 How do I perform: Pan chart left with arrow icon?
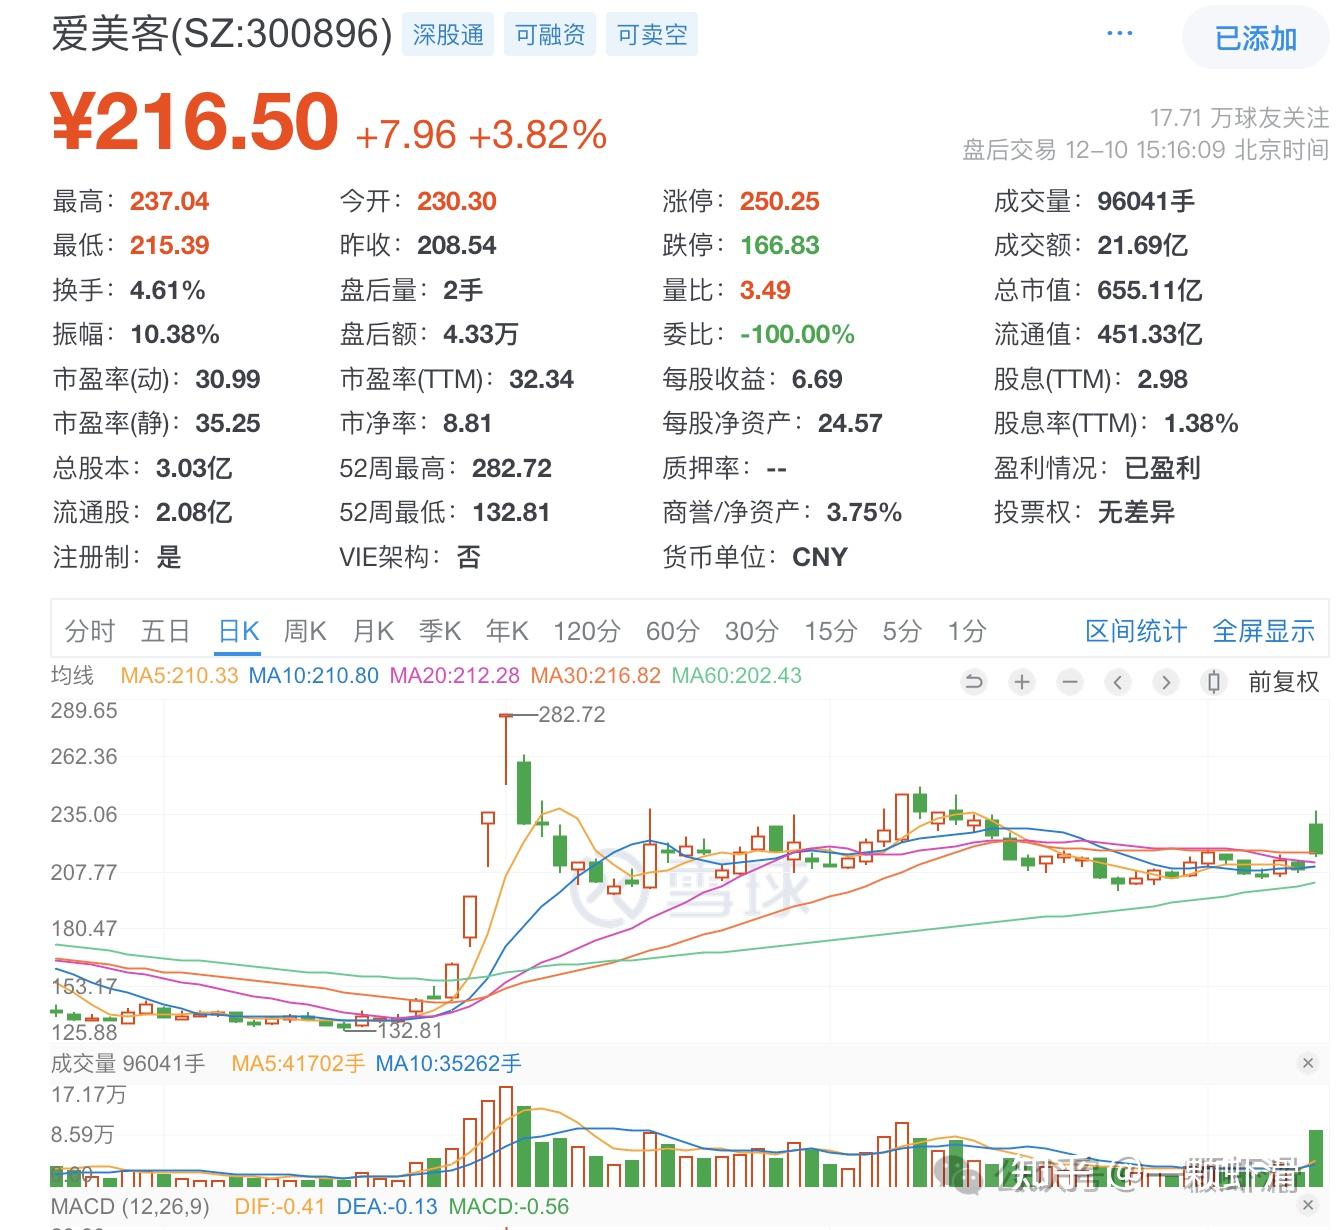[x=1118, y=682]
